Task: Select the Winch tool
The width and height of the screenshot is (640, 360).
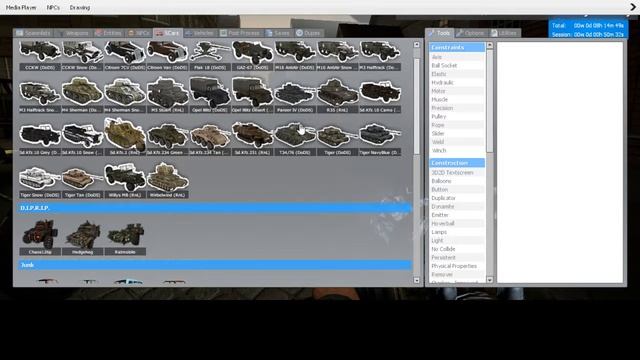Action: coord(457,151)
